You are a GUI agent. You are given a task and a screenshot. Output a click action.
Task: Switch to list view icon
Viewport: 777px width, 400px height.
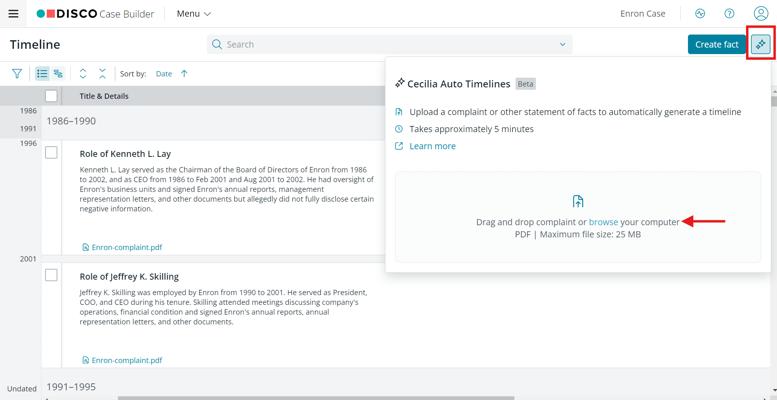coord(42,74)
